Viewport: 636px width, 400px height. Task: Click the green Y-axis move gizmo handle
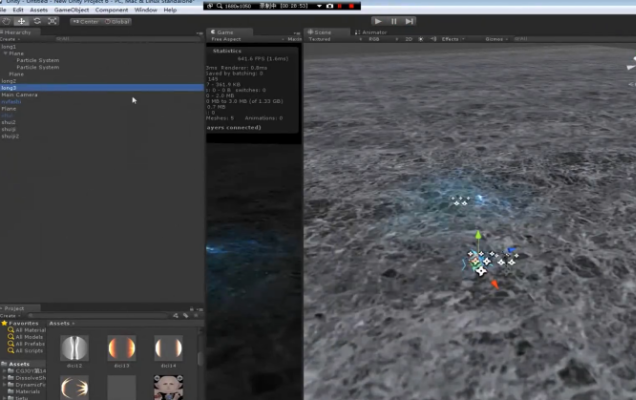(478, 236)
